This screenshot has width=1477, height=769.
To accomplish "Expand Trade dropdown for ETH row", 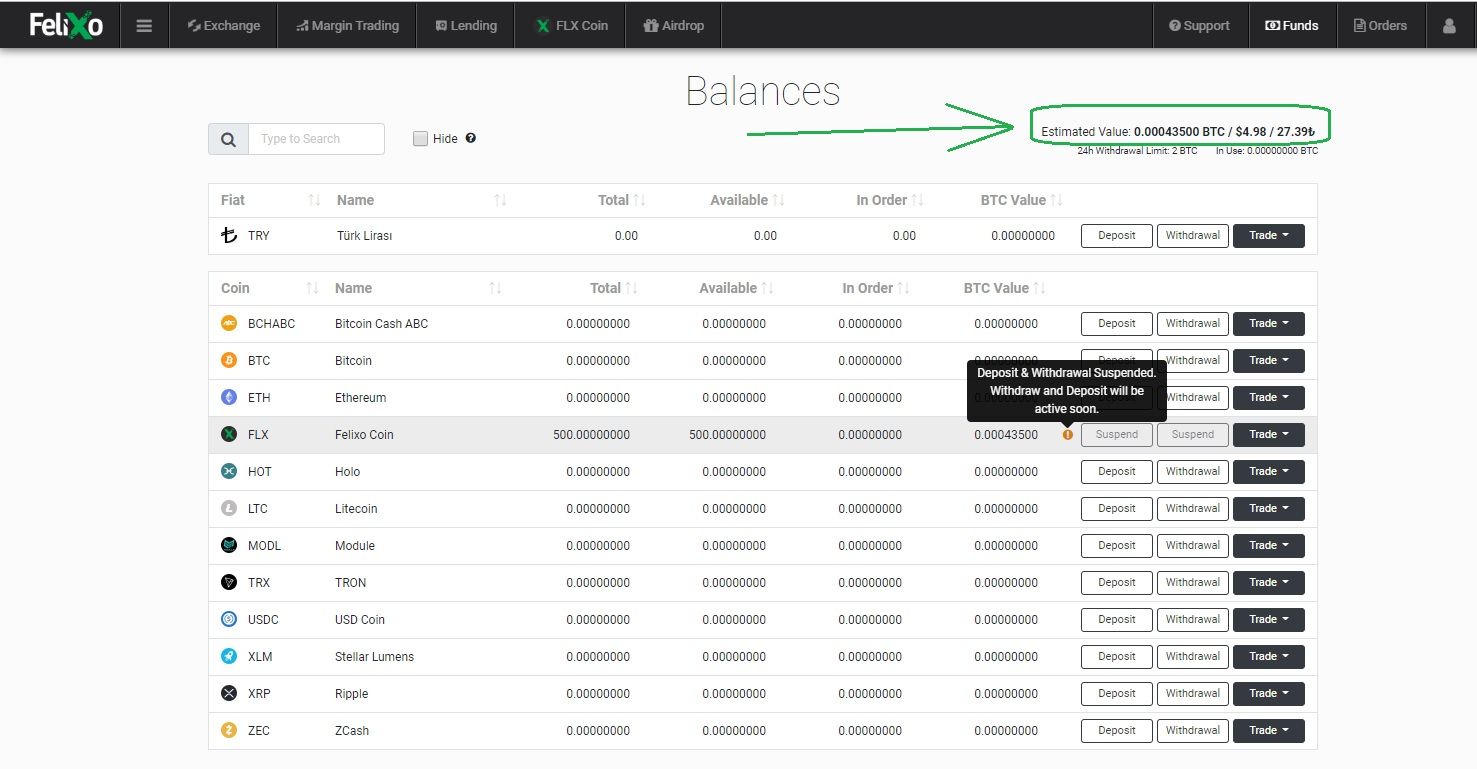I will pyautogui.click(x=1268, y=398).
